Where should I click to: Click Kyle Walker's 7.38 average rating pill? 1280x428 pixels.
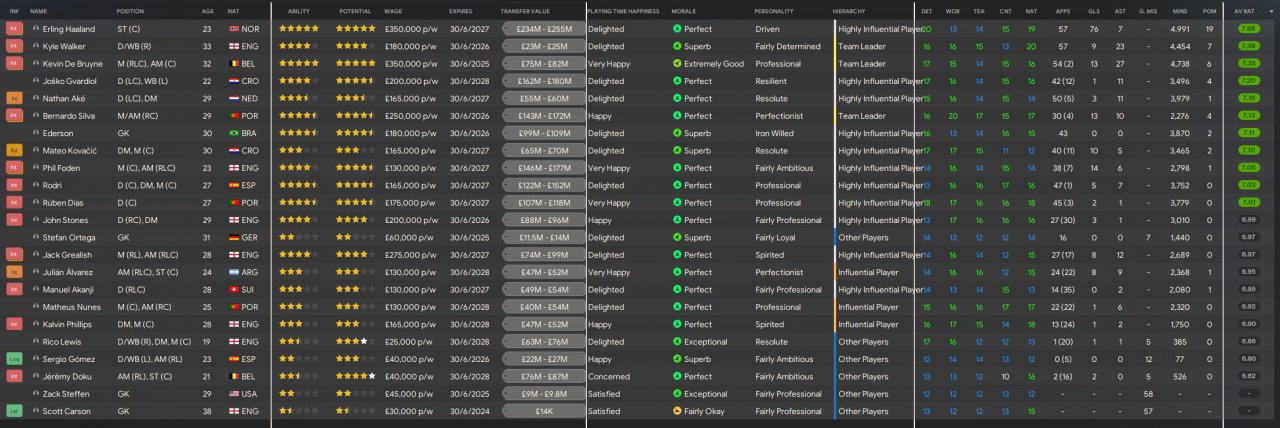(x=1247, y=46)
